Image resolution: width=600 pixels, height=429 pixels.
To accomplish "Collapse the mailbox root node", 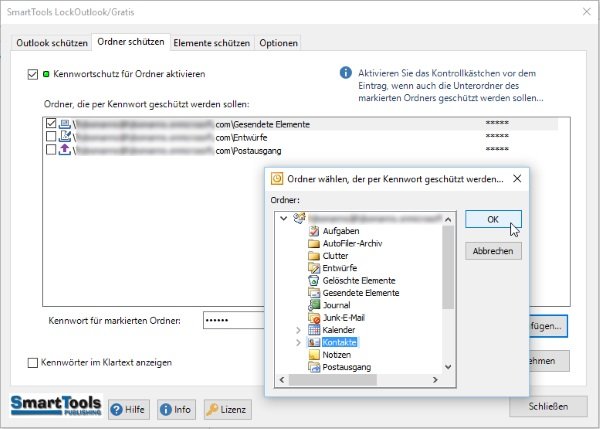I will tap(284, 218).
